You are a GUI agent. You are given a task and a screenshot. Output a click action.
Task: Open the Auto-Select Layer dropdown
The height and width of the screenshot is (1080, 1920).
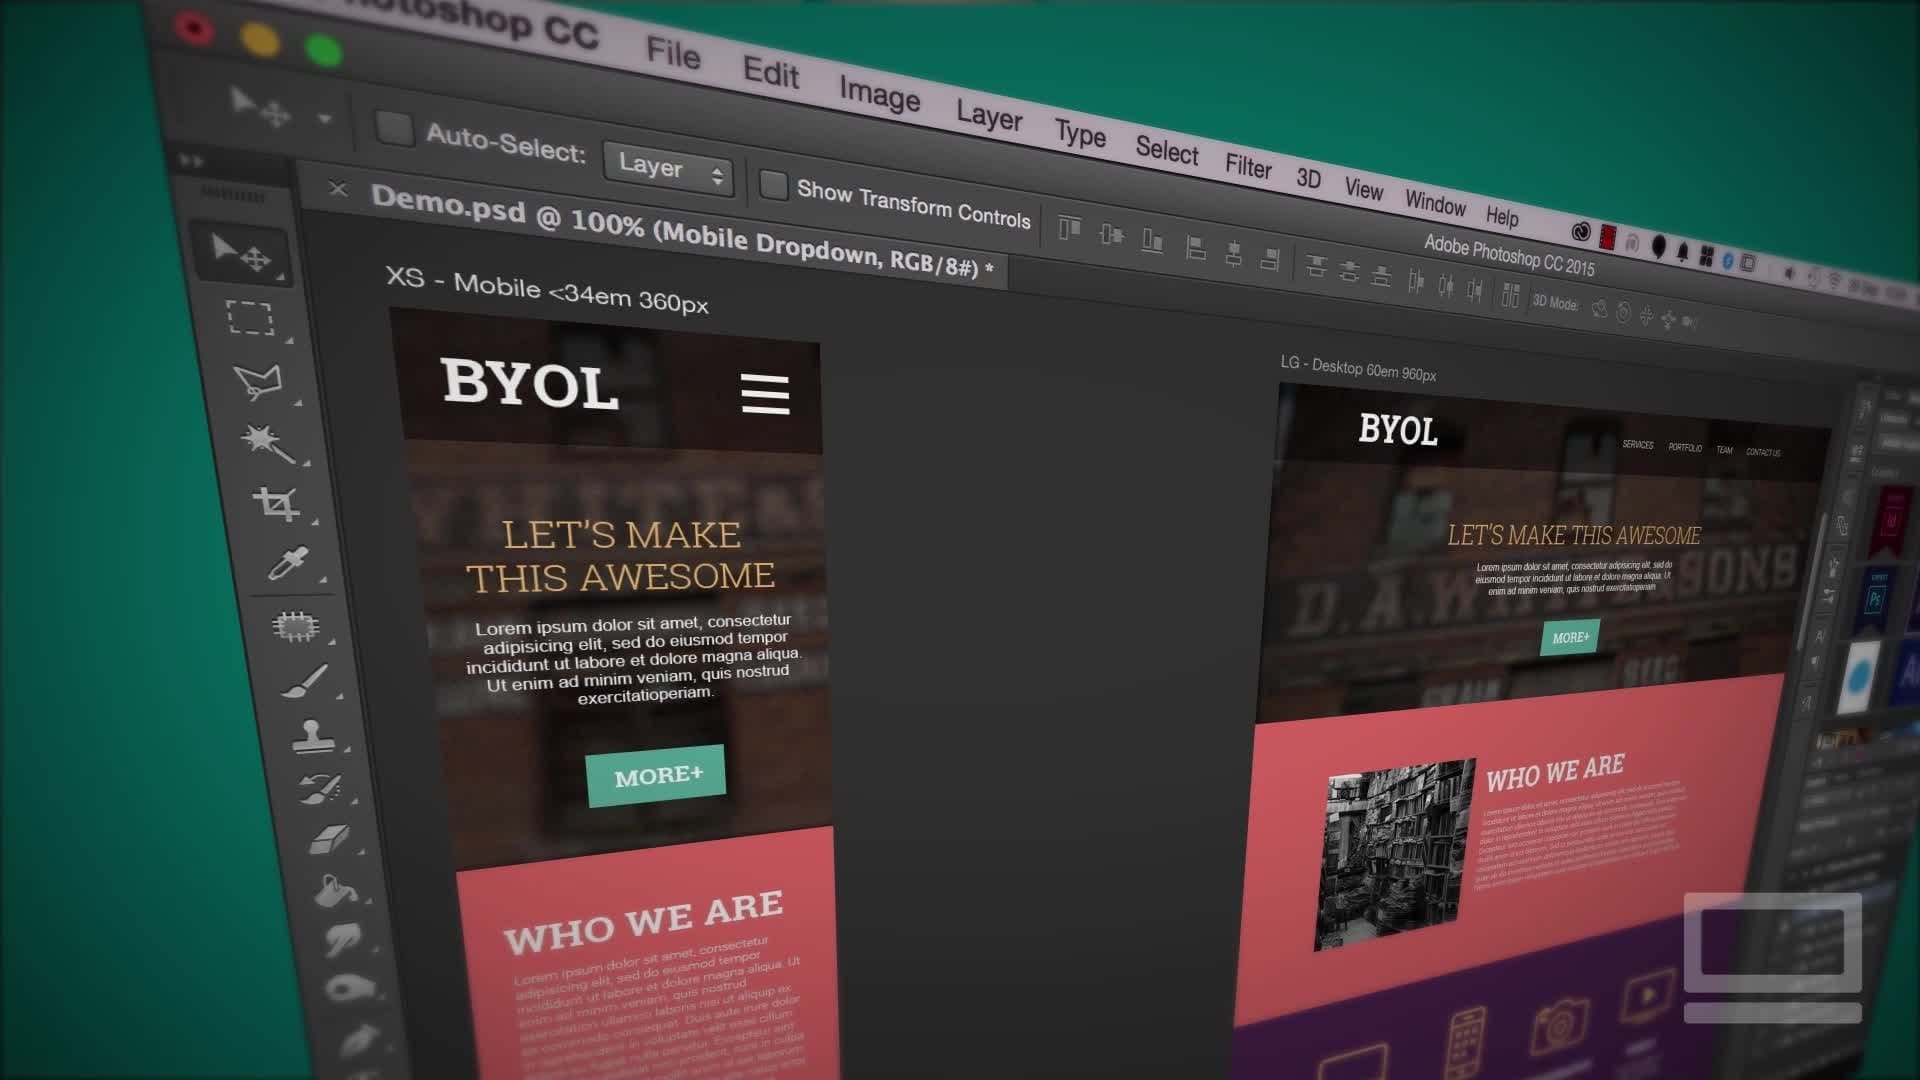pyautogui.click(x=668, y=168)
